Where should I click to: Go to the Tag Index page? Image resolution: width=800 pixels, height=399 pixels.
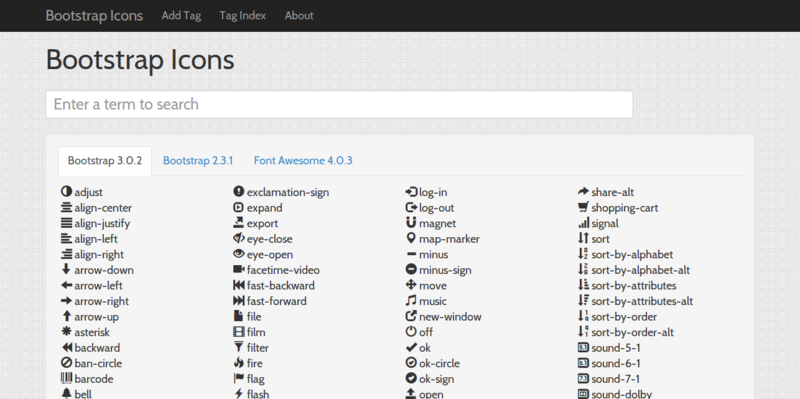(x=243, y=15)
